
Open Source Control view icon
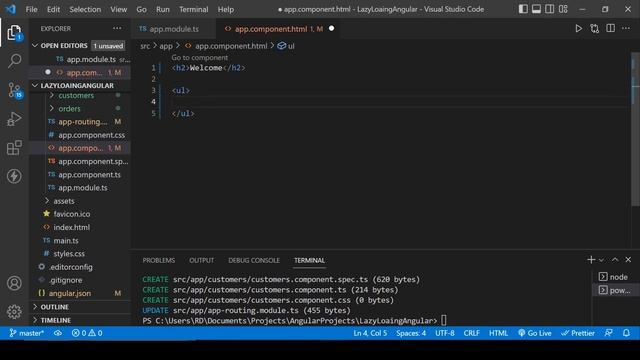pyautogui.click(x=14, y=90)
